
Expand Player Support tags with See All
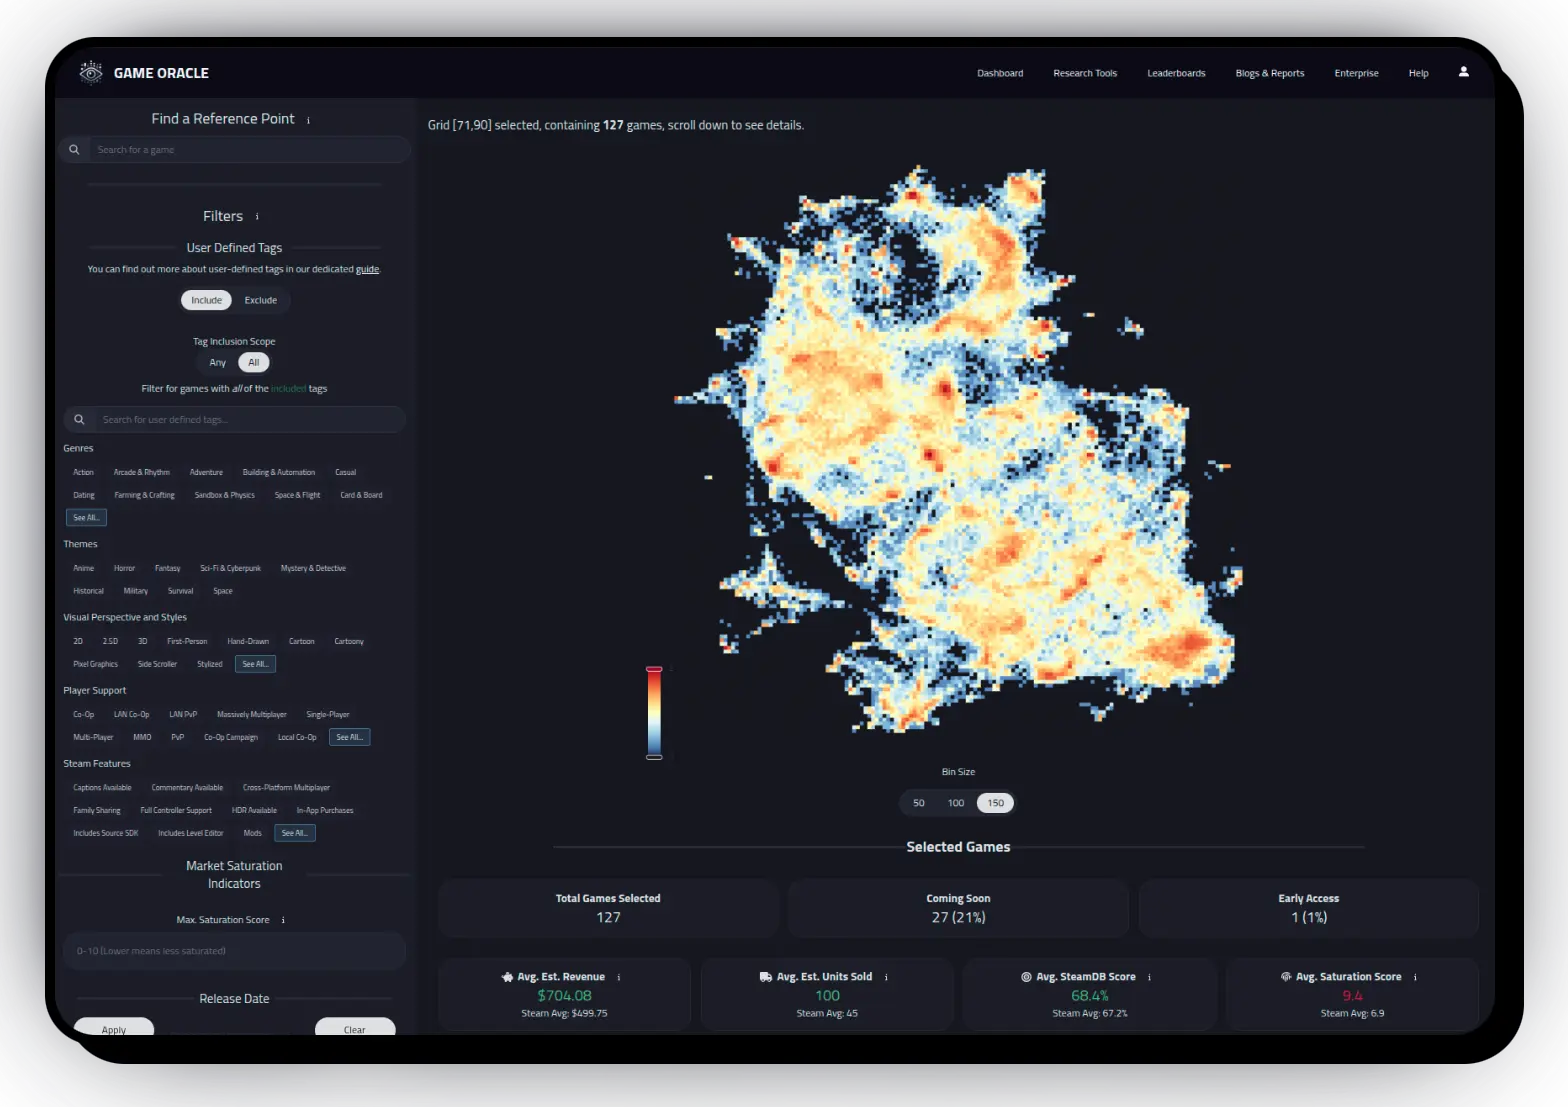(350, 737)
